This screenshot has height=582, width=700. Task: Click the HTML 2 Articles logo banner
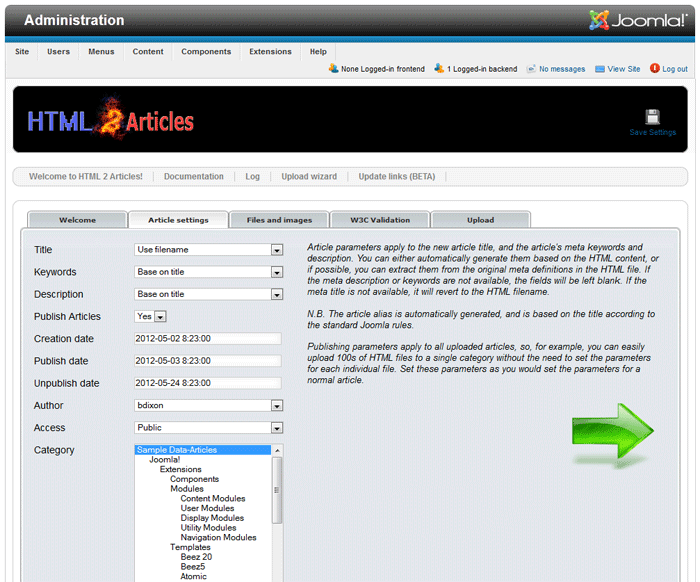pos(110,119)
